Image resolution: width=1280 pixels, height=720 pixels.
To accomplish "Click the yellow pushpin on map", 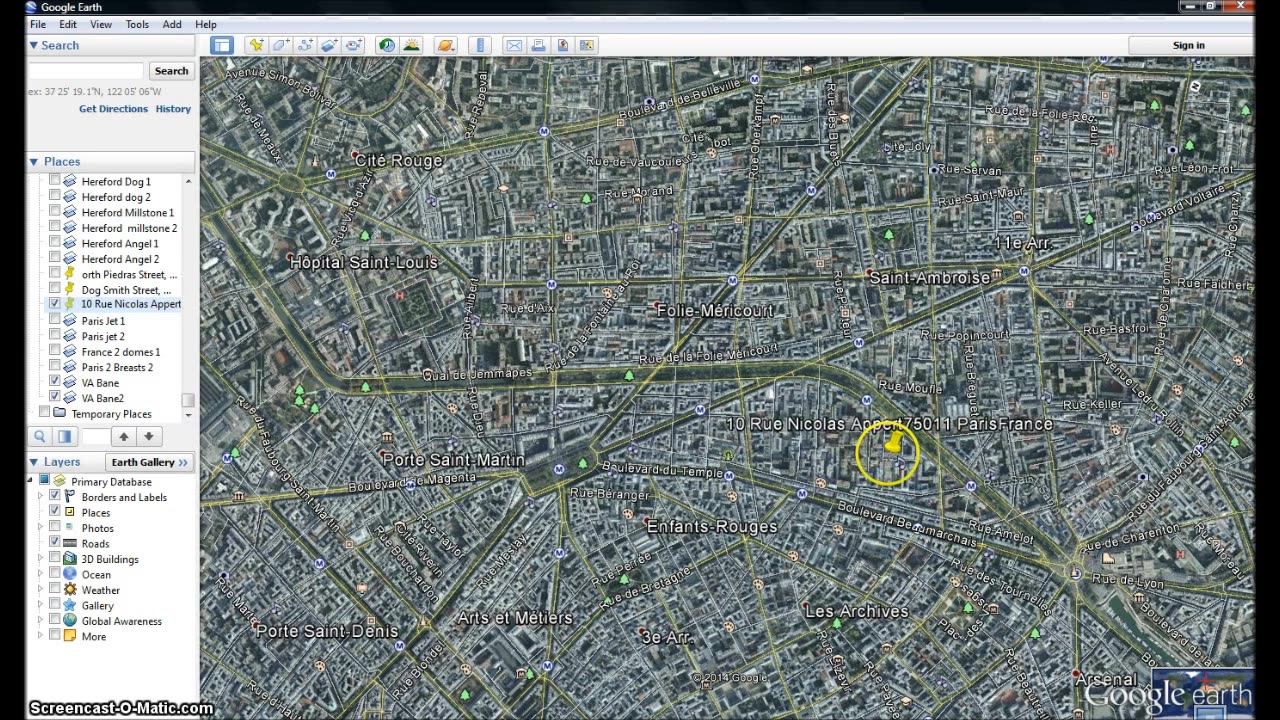I will (x=895, y=444).
